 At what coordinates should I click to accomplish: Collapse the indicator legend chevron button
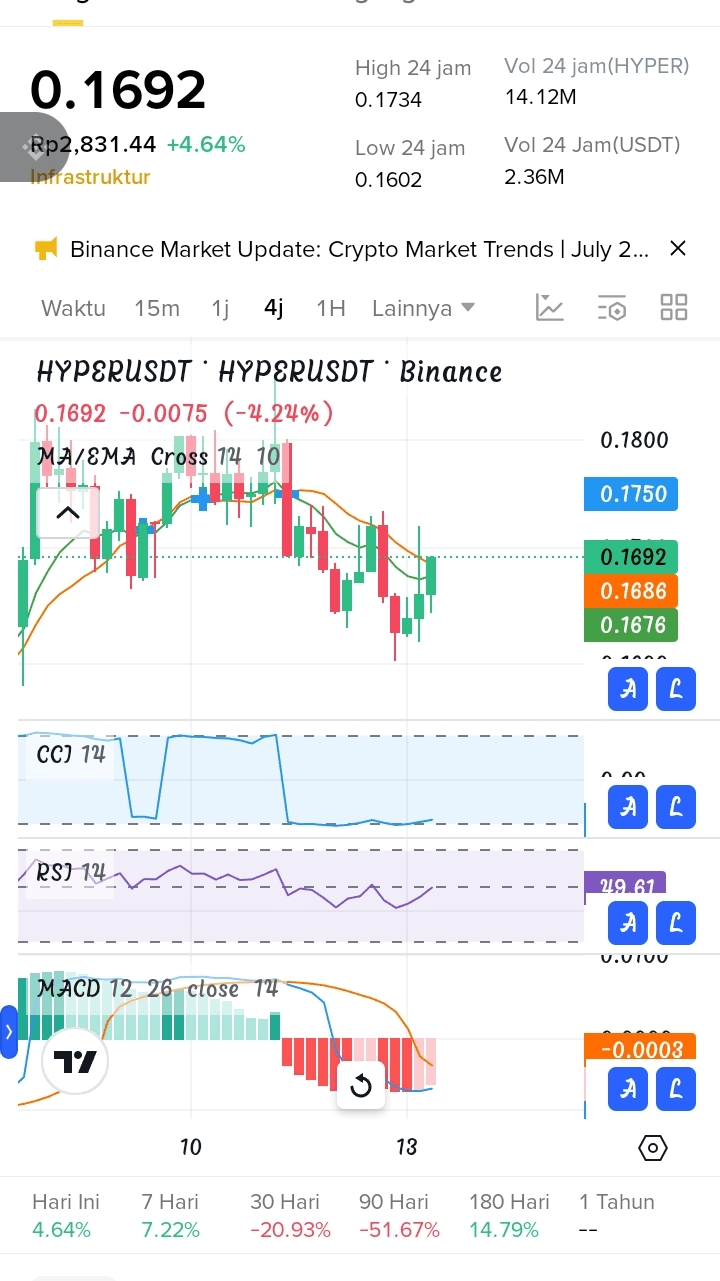pyautogui.click(x=67, y=513)
